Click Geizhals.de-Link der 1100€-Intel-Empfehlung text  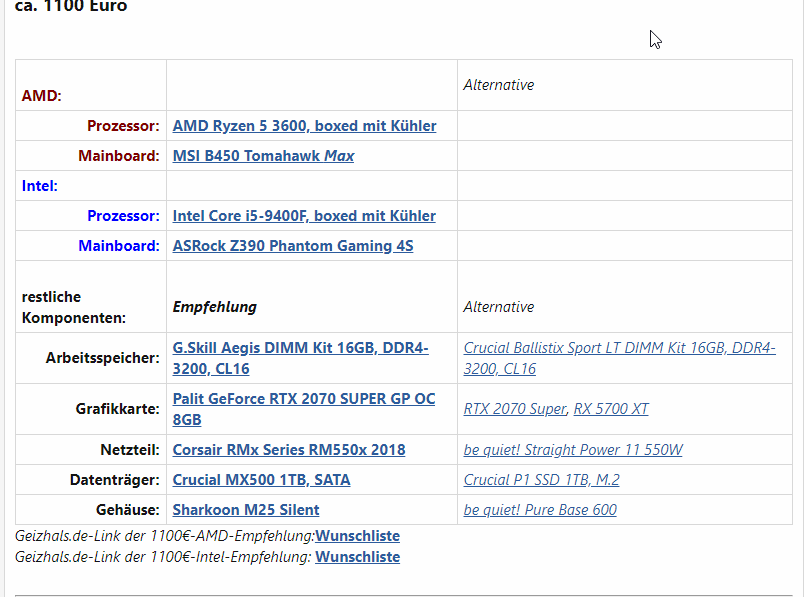pyautogui.click(x=163, y=557)
